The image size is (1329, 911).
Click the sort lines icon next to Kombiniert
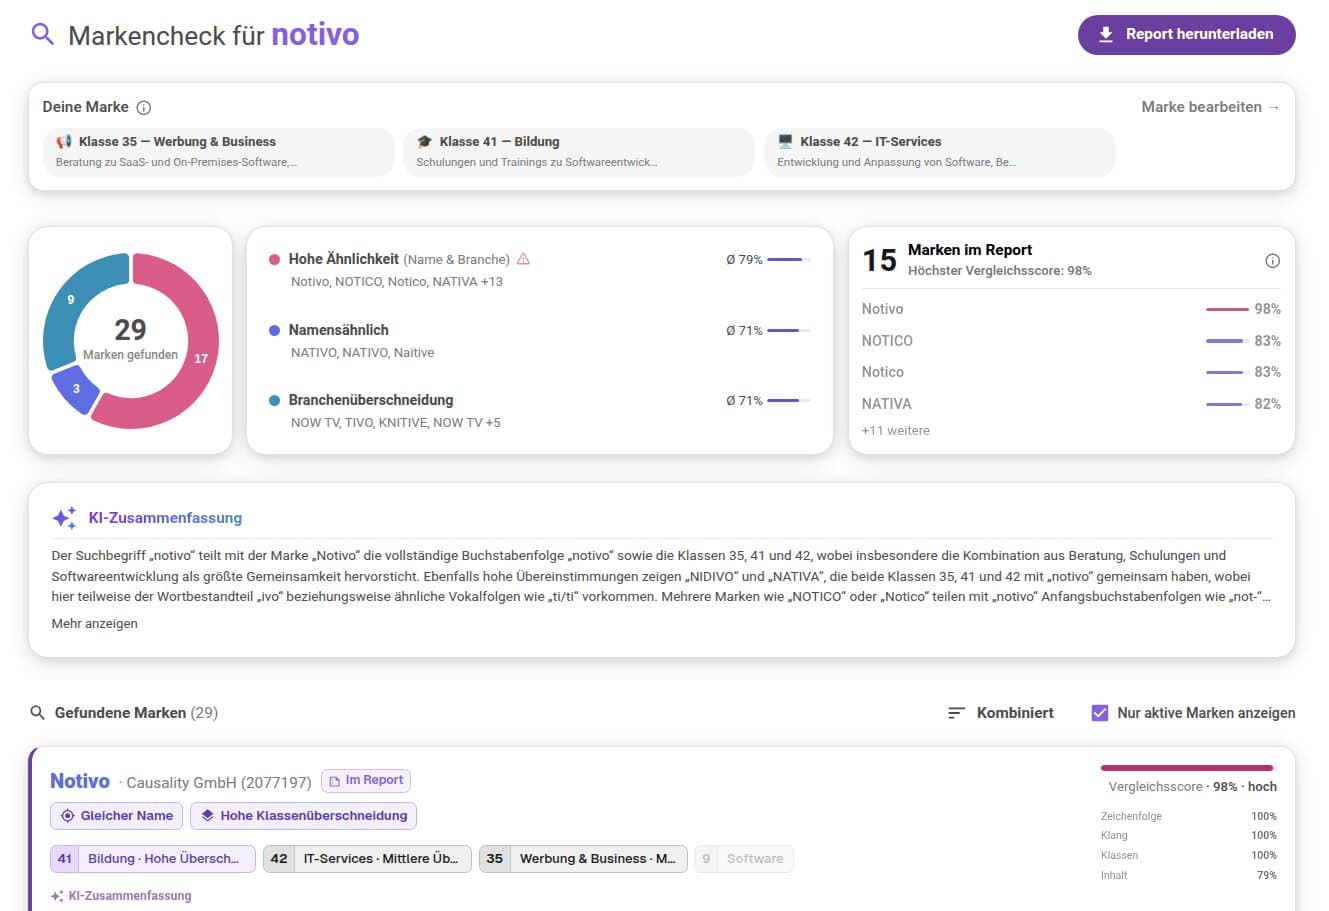tap(956, 713)
